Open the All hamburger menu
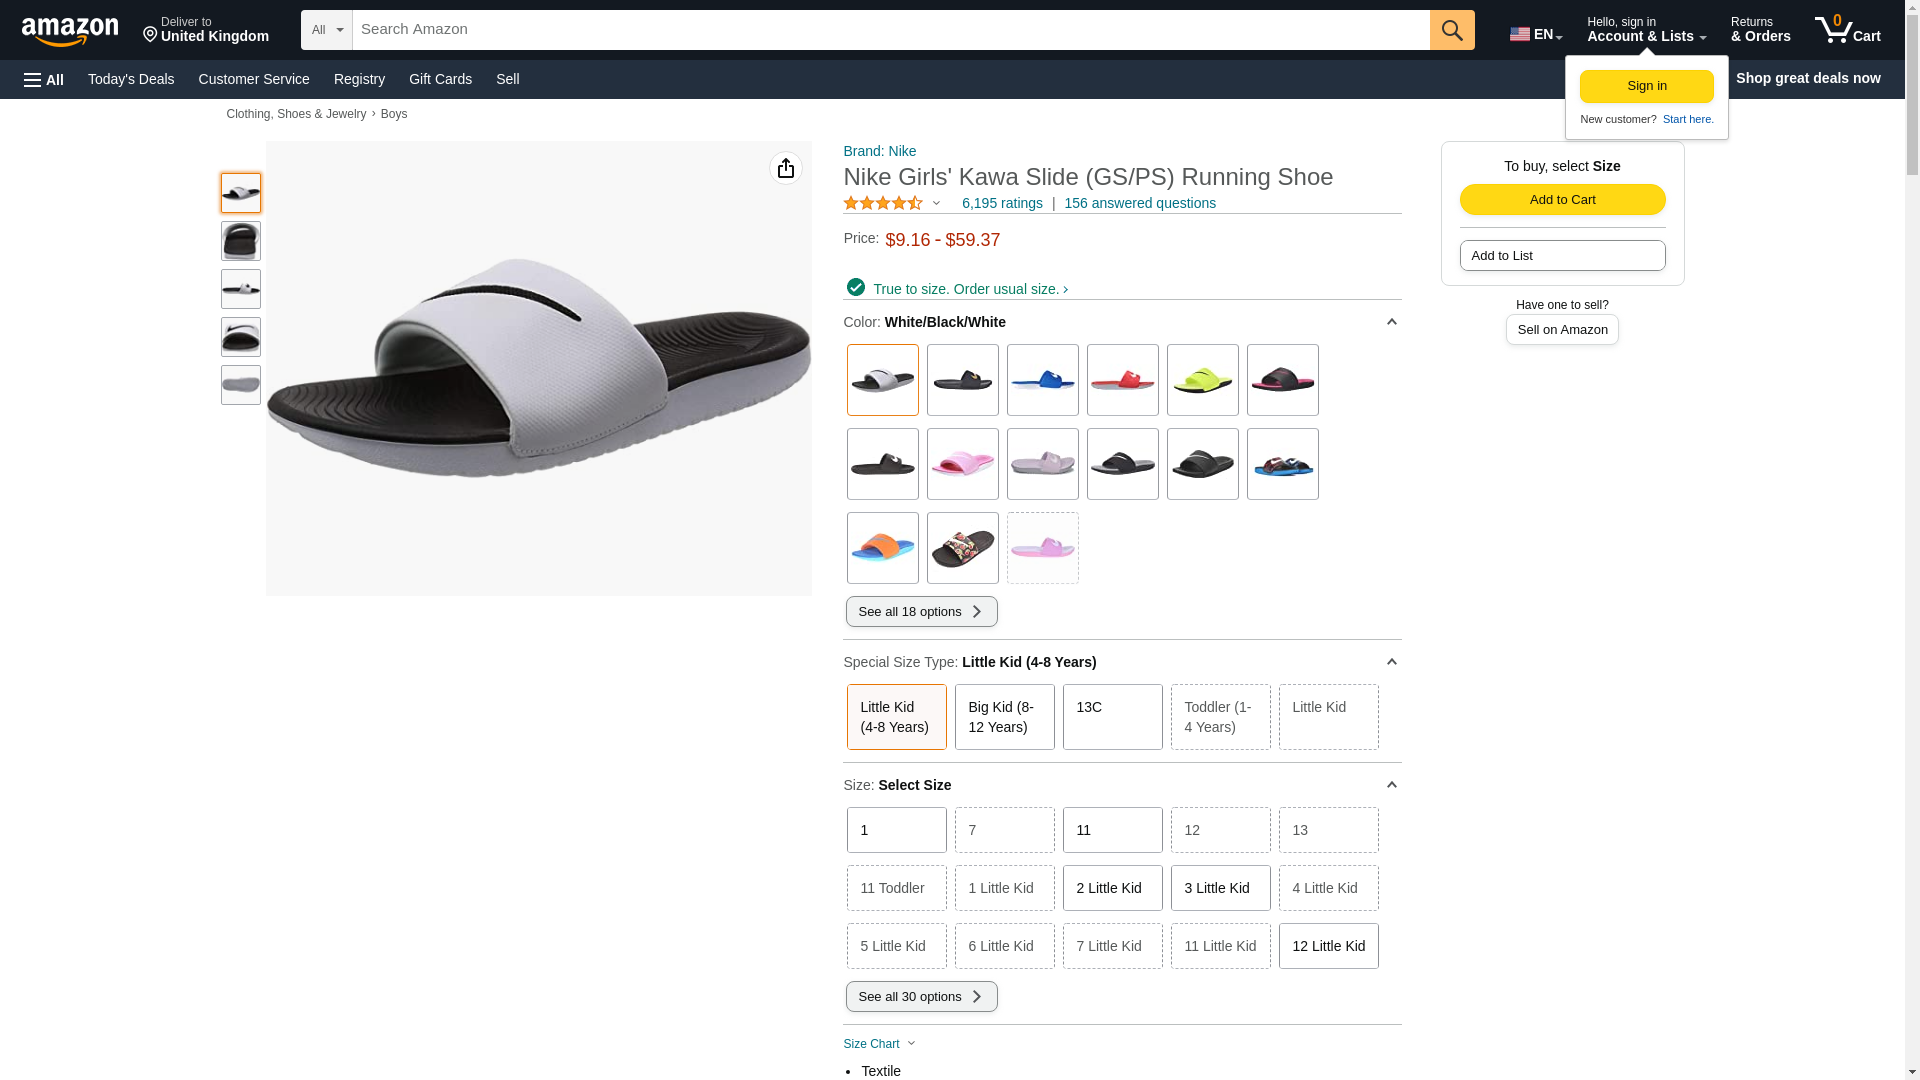 tap(44, 79)
